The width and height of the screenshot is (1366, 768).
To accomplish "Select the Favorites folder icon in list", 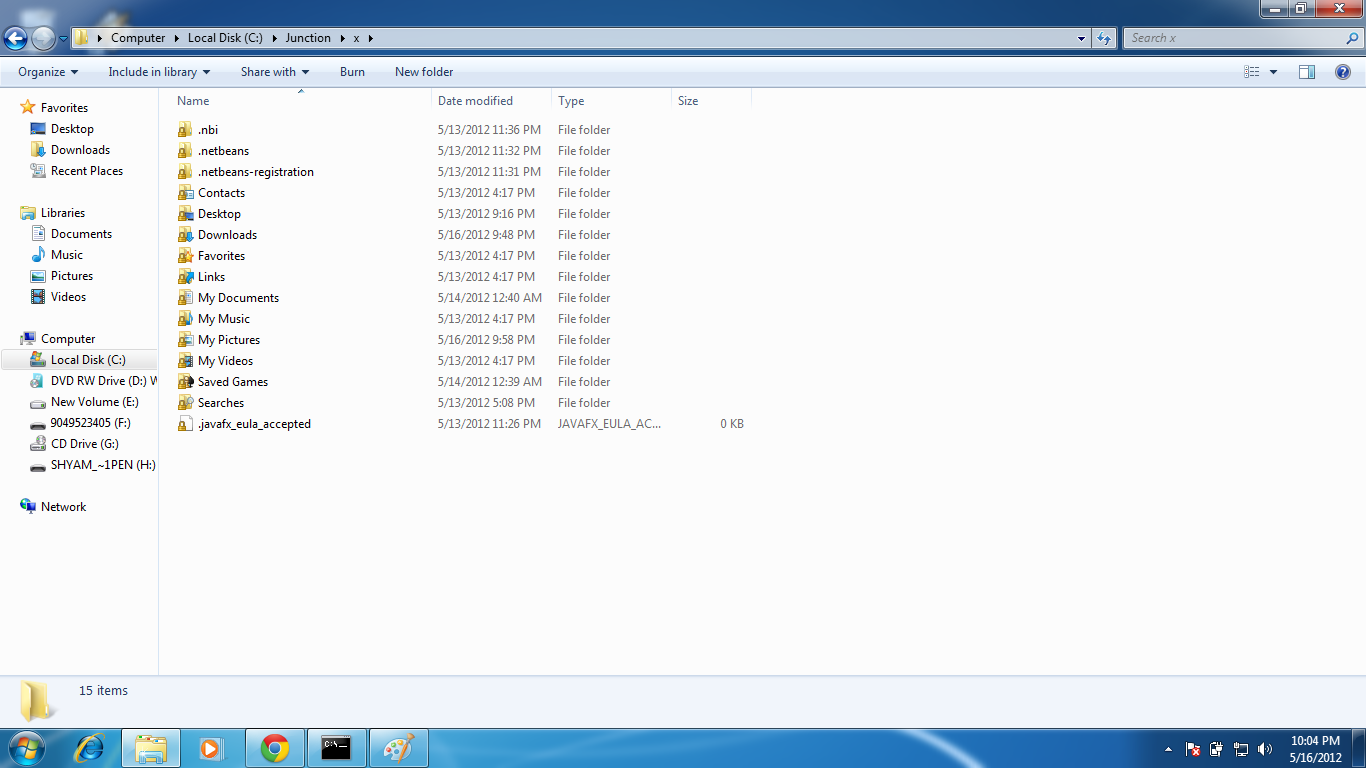I will 185,256.
